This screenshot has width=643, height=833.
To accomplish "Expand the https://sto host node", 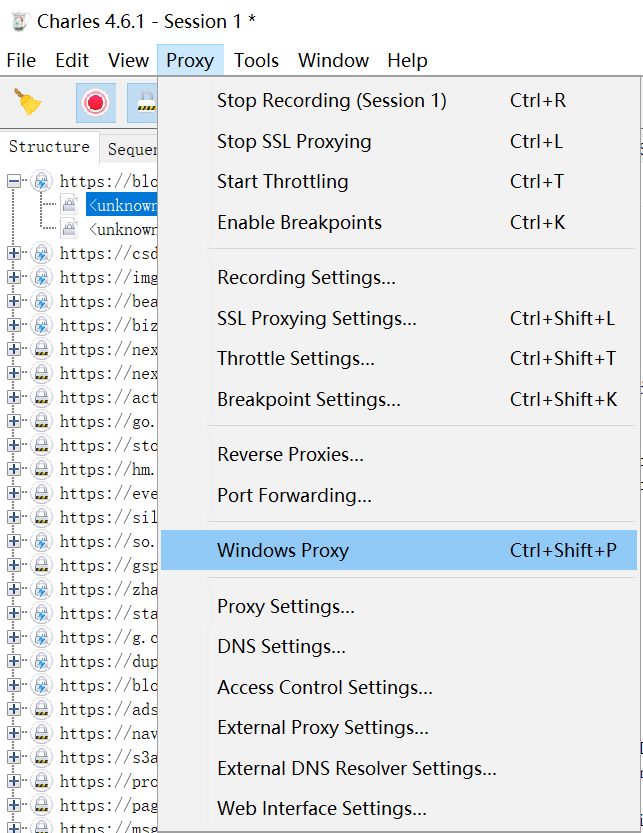I will click(14, 445).
